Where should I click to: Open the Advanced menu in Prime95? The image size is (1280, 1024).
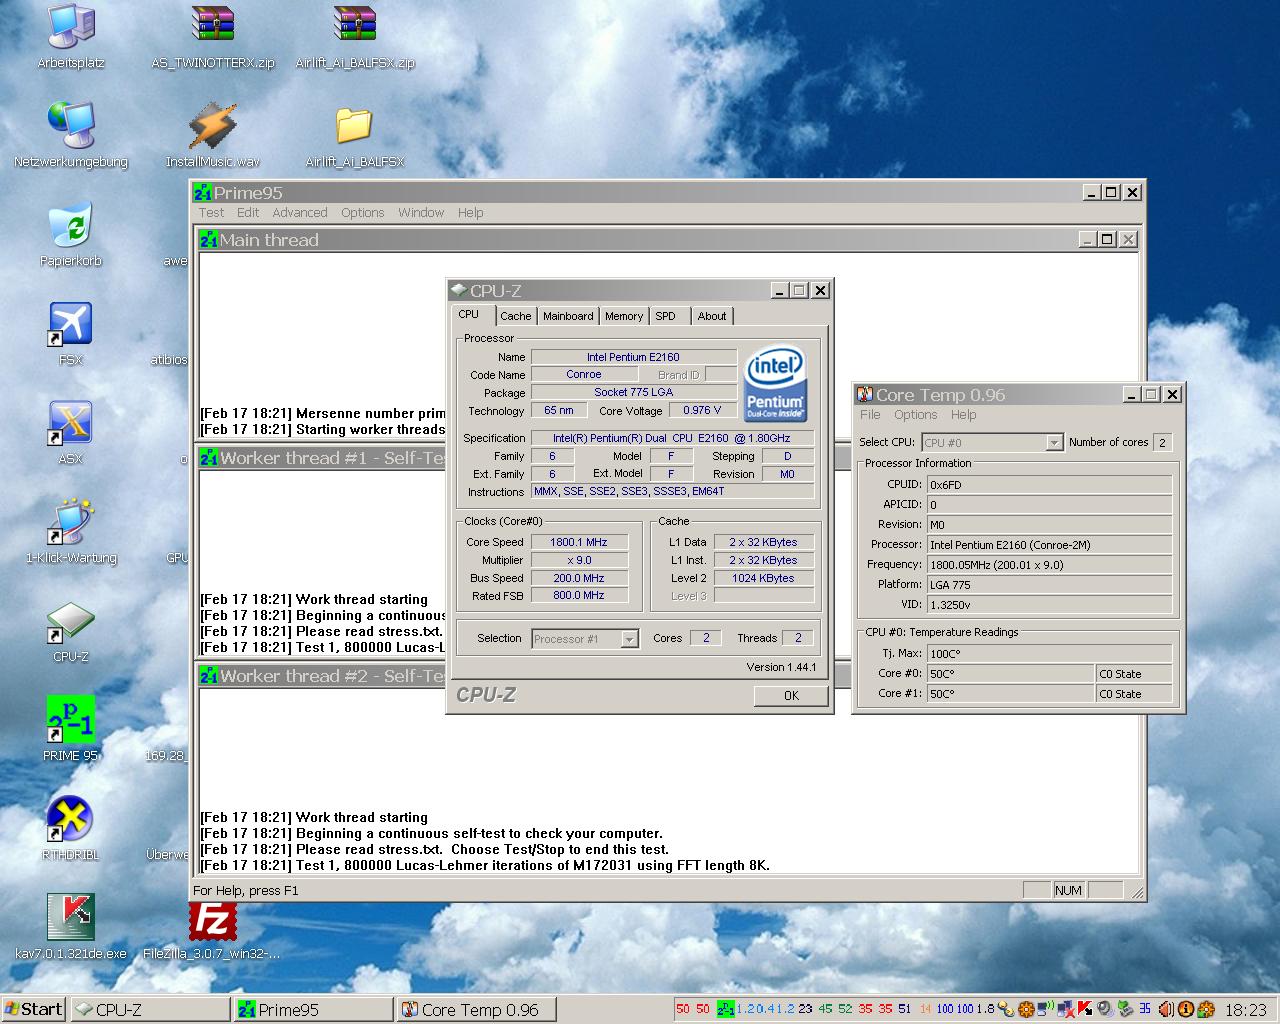pos(300,213)
